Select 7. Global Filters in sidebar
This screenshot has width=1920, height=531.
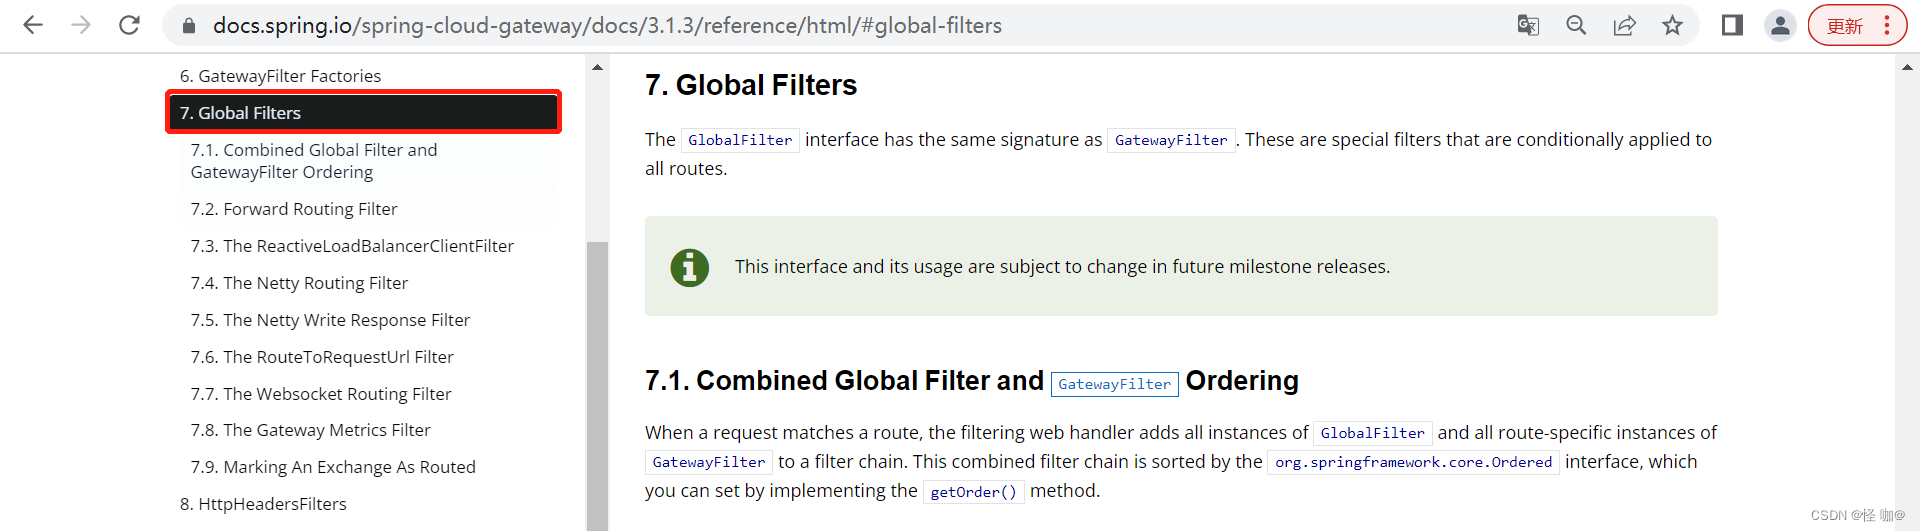(362, 113)
